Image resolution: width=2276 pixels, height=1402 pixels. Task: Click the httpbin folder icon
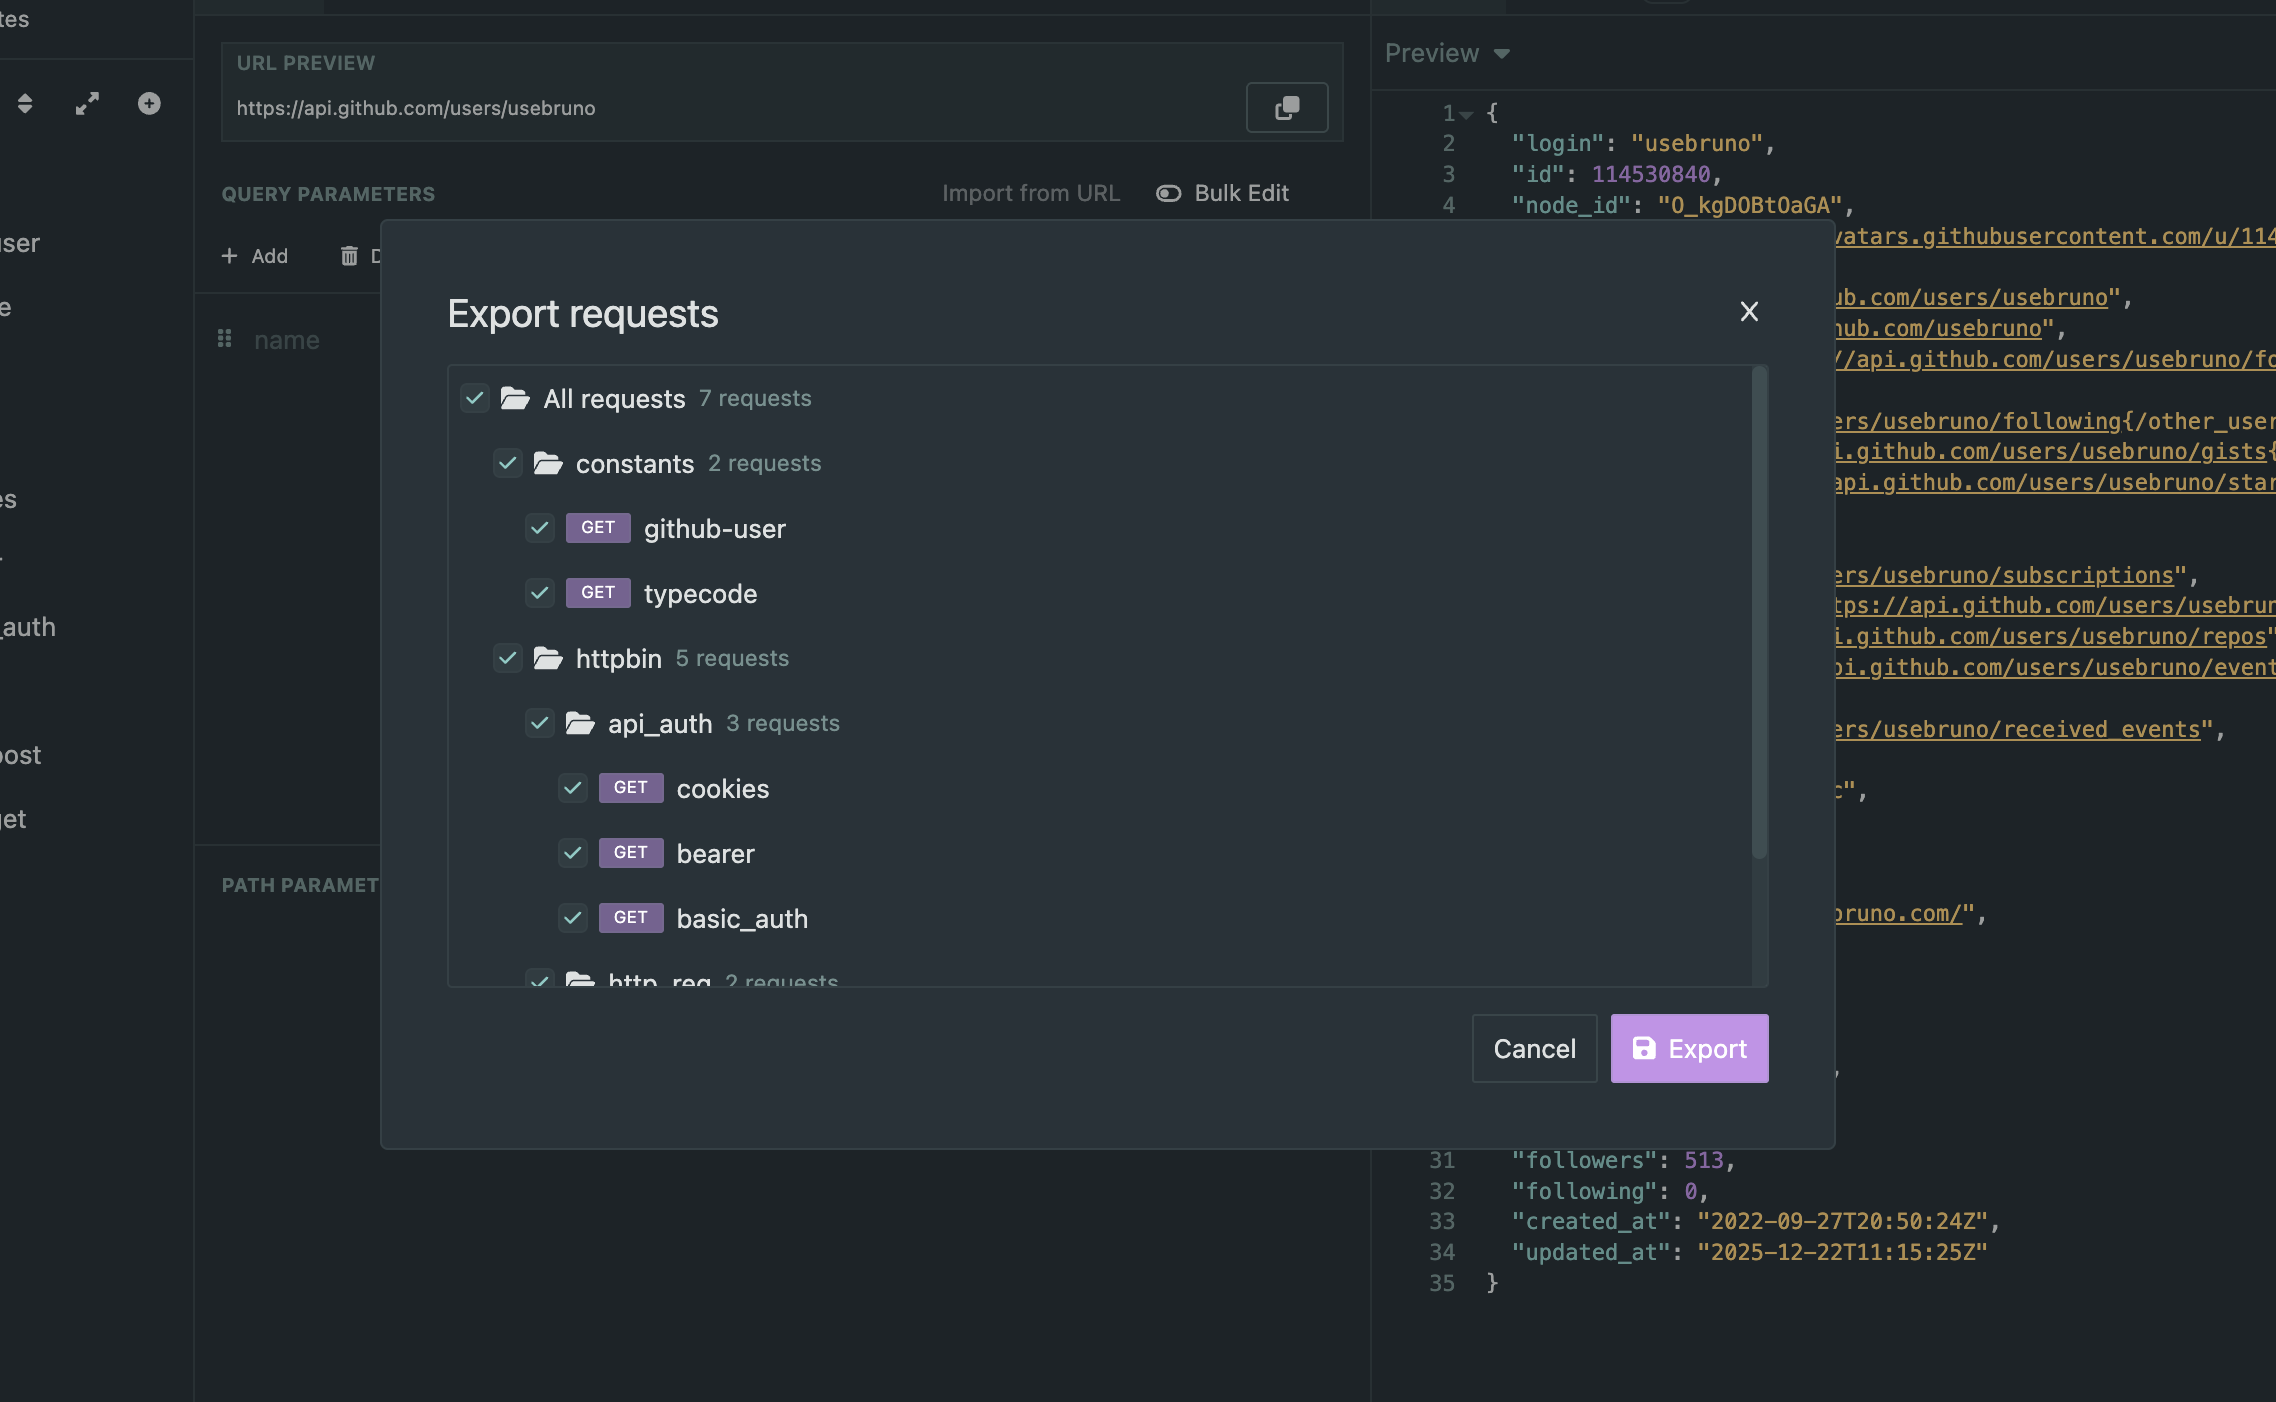[548, 658]
